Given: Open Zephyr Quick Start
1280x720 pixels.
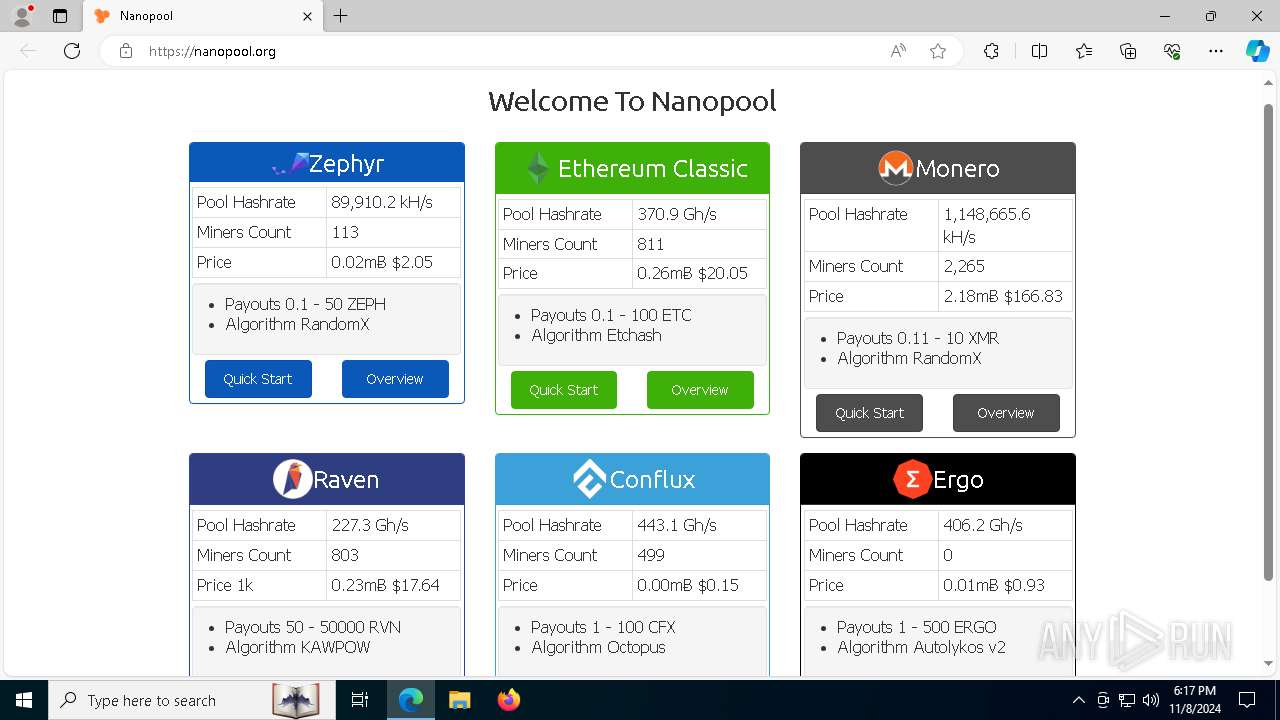Looking at the screenshot, I should tap(258, 379).
